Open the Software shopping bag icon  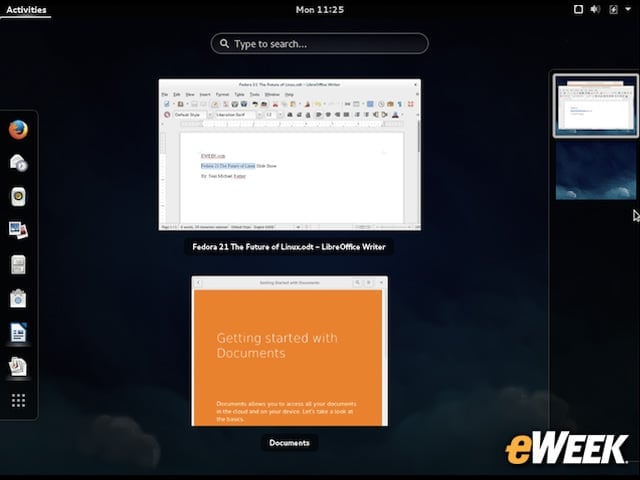click(18, 298)
